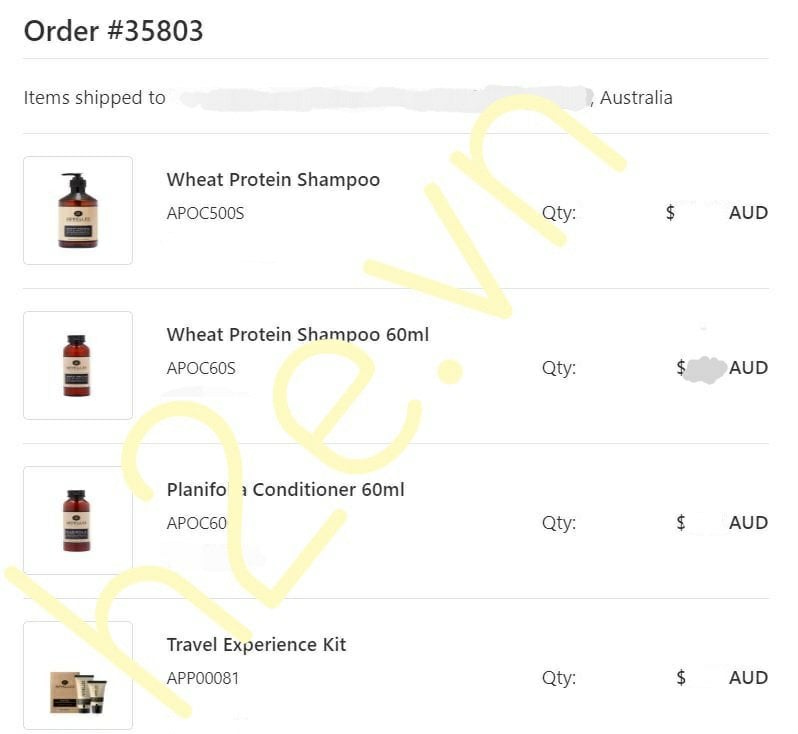798x734 pixels.
Task: Click the 'Items shipped to' label
Action: pyautogui.click(x=94, y=98)
